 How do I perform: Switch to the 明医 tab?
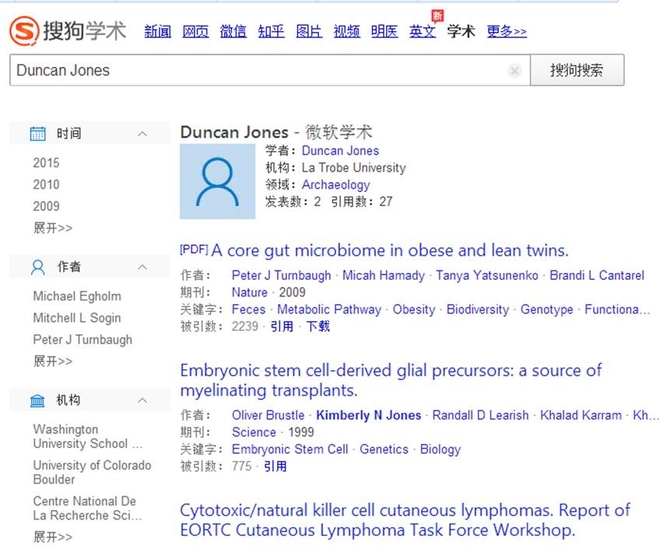385,31
